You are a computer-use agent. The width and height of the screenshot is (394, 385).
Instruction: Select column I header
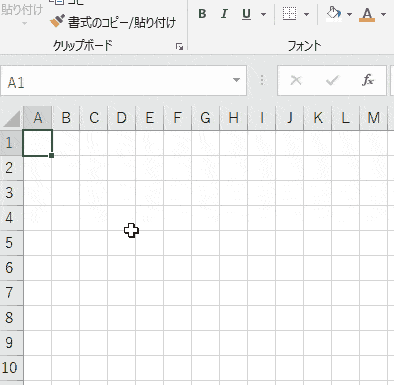(x=262, y=118)
